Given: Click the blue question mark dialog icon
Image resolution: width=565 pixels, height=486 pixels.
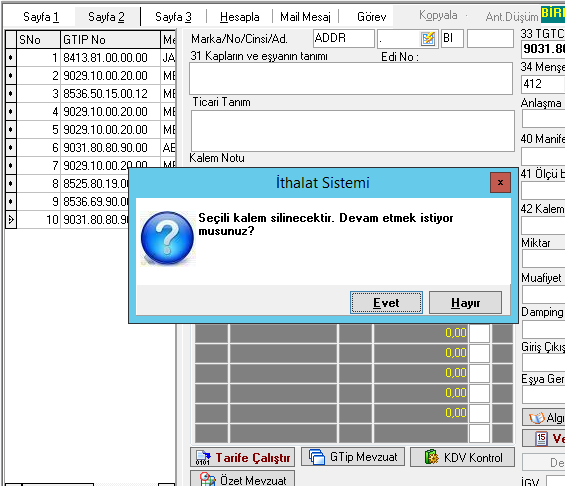Looking at the screenshot, I should (168, 238).
